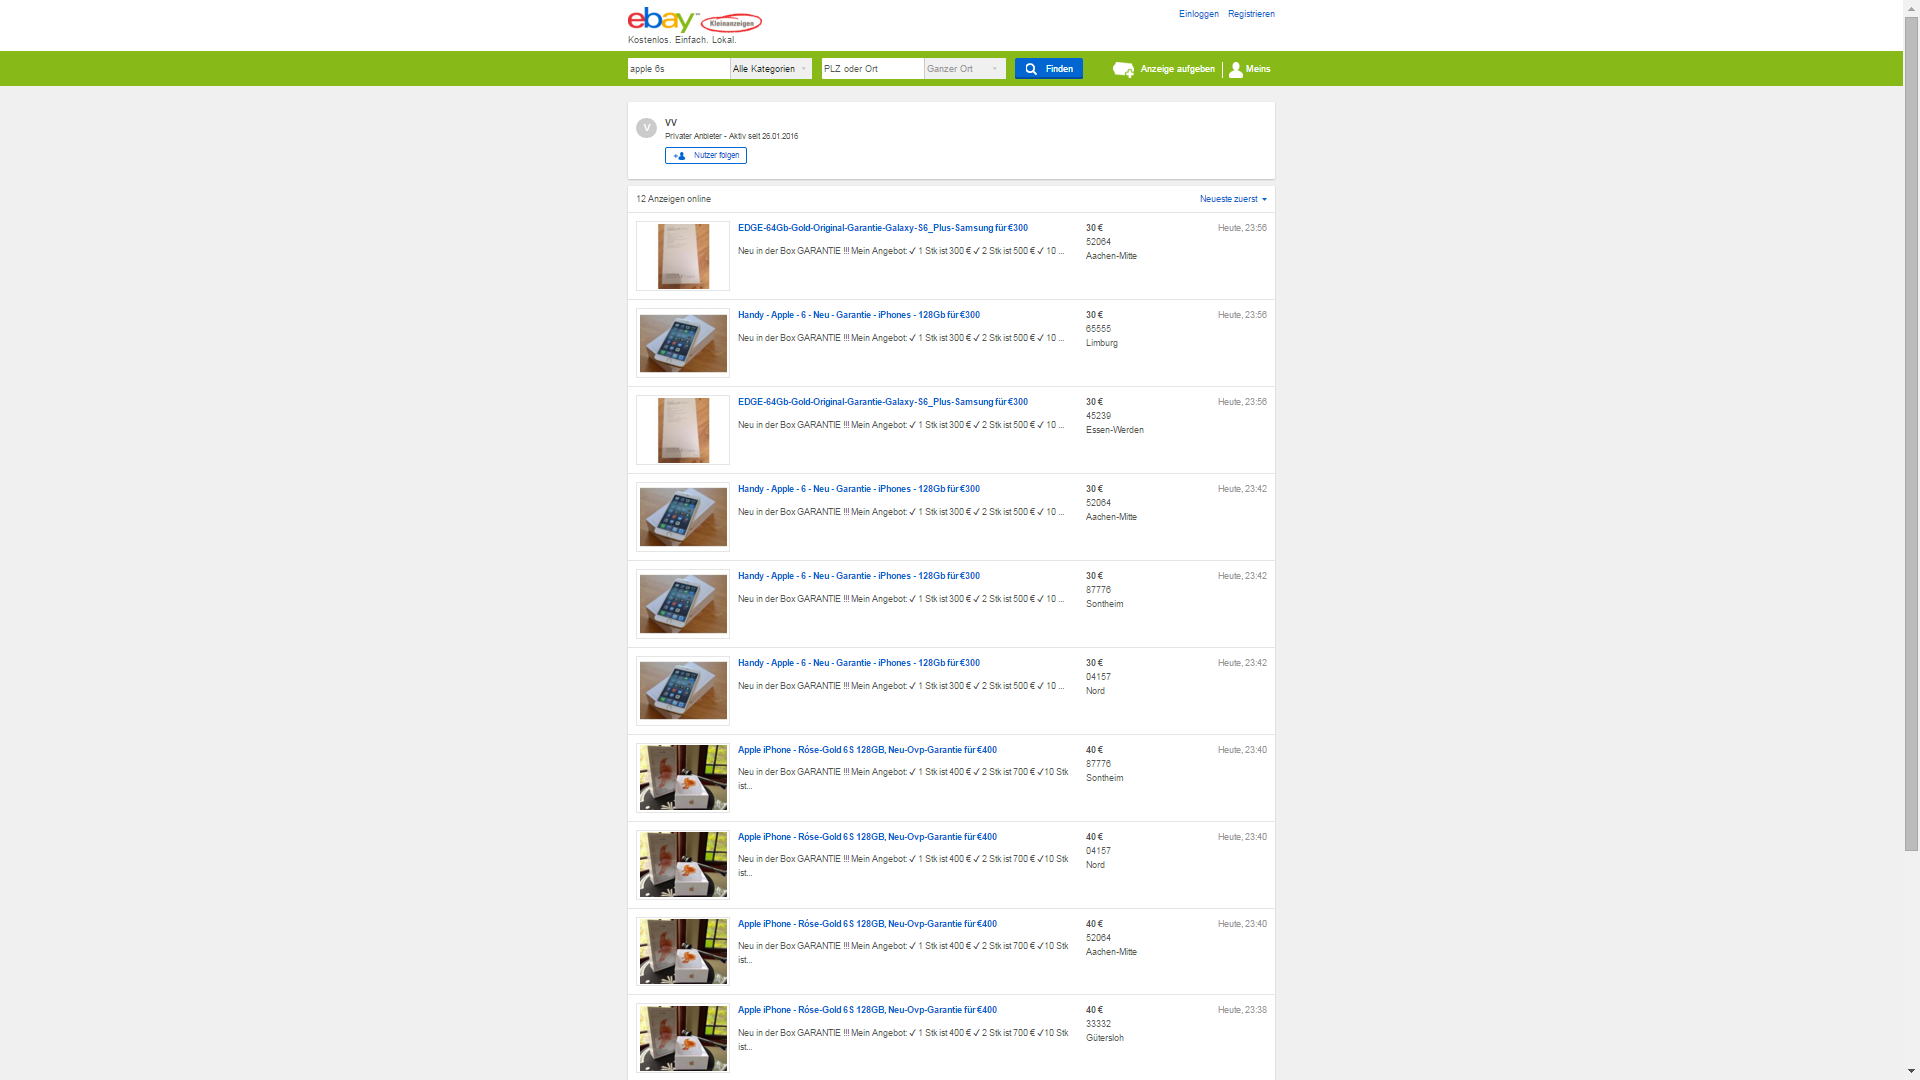This screenshot has height=1080, width=1920.
Task: Click the Meins user profile icon
Action: (1236, 69)
